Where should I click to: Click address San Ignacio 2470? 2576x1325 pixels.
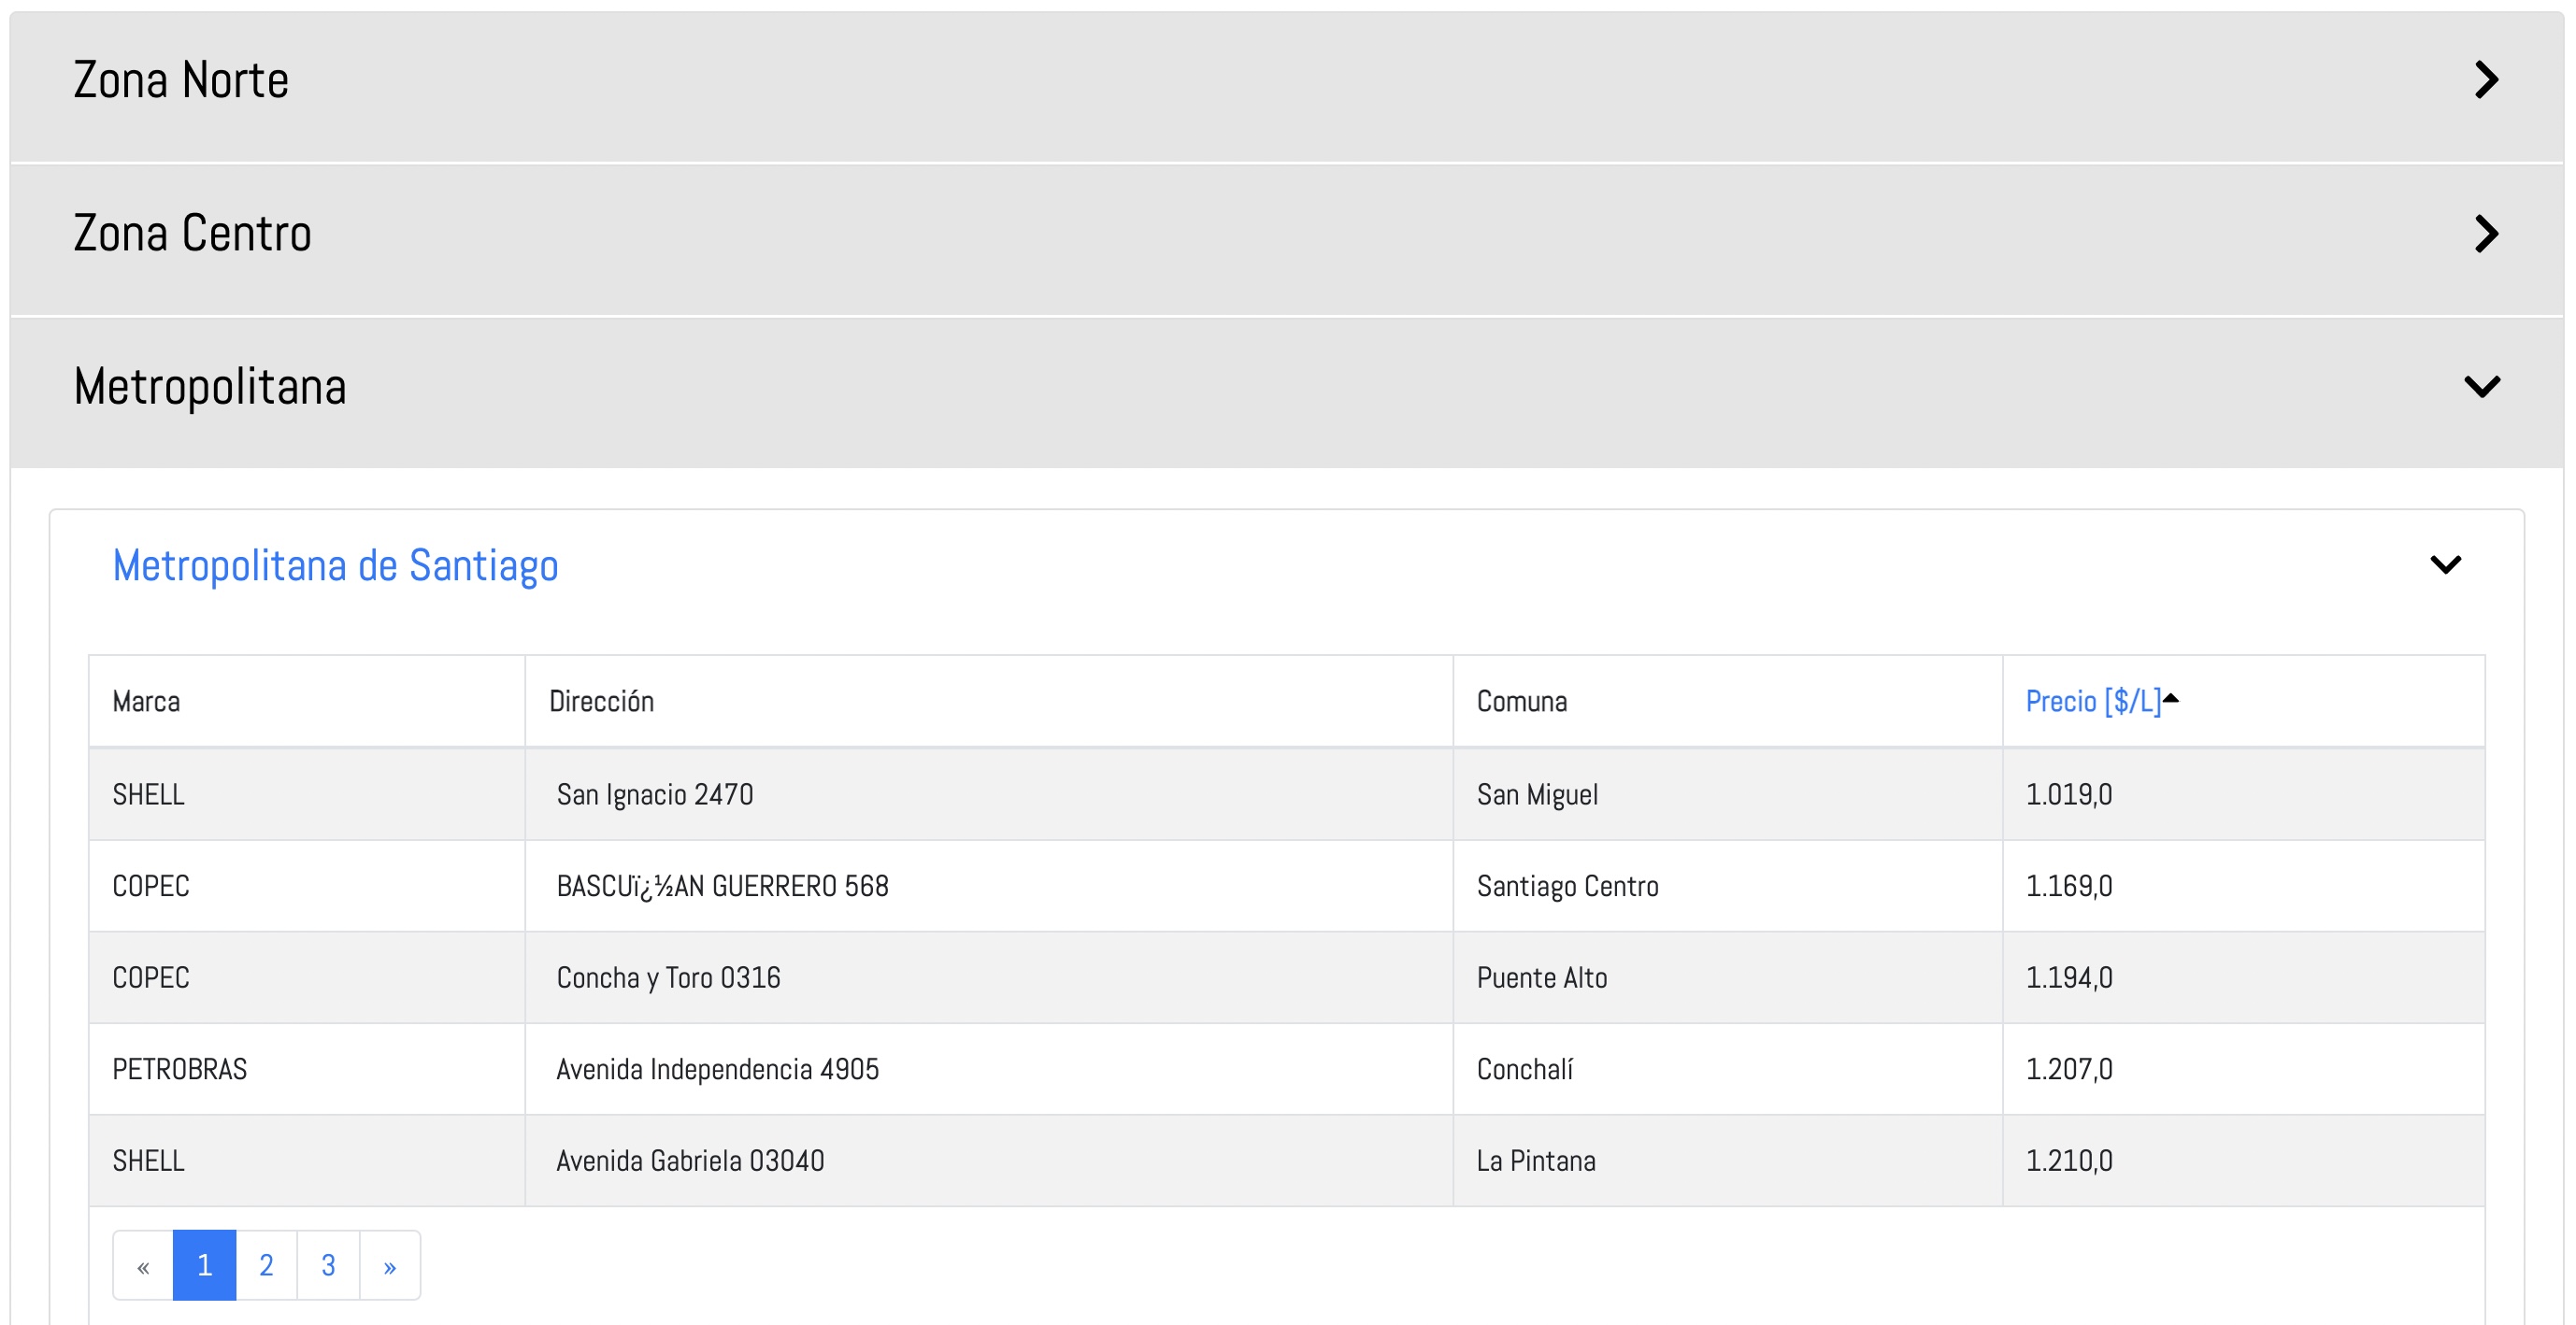pos(654,795)
